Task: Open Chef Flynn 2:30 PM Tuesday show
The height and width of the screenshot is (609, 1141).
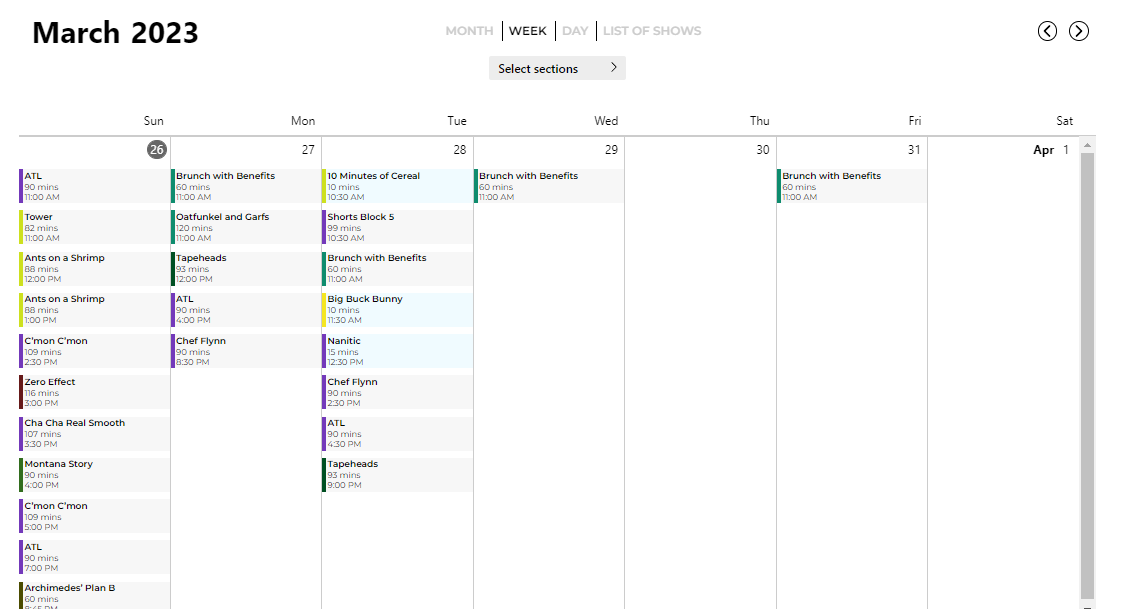Action: coord(397,392)
